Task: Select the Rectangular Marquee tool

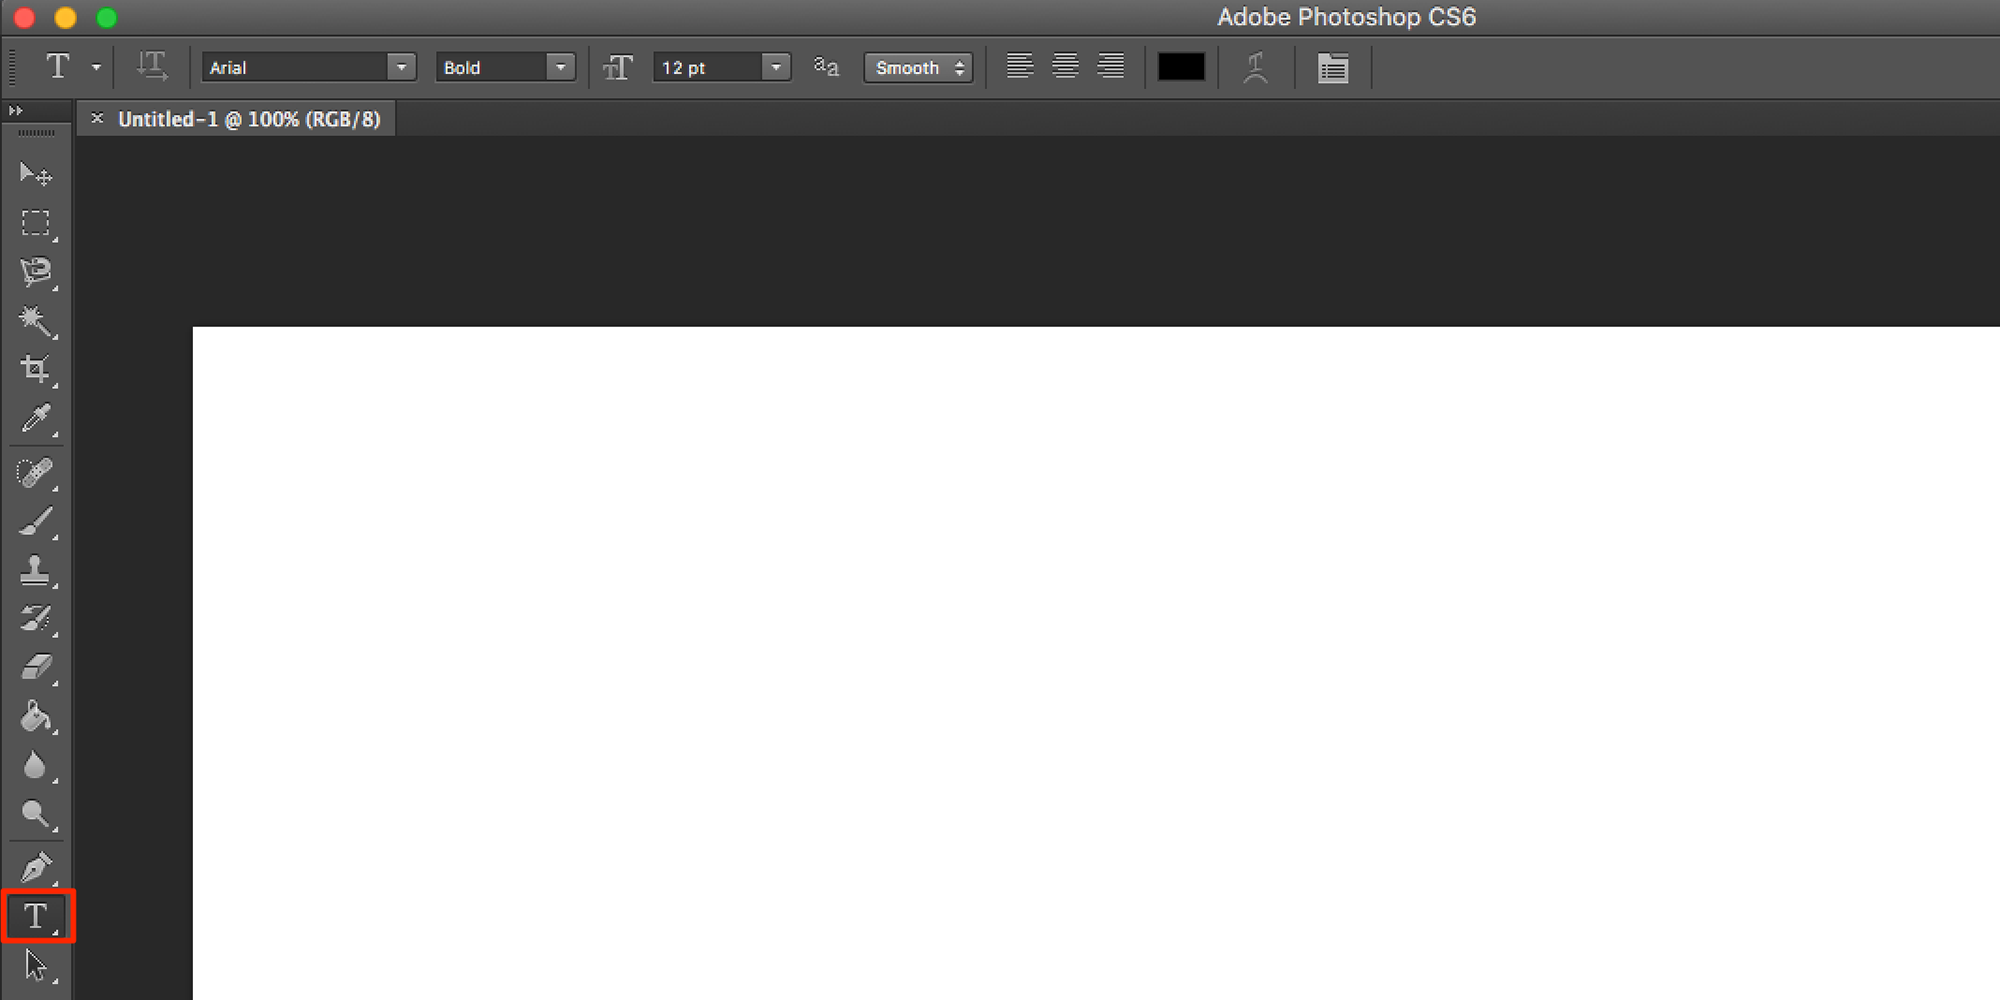Action: [36, 223]
